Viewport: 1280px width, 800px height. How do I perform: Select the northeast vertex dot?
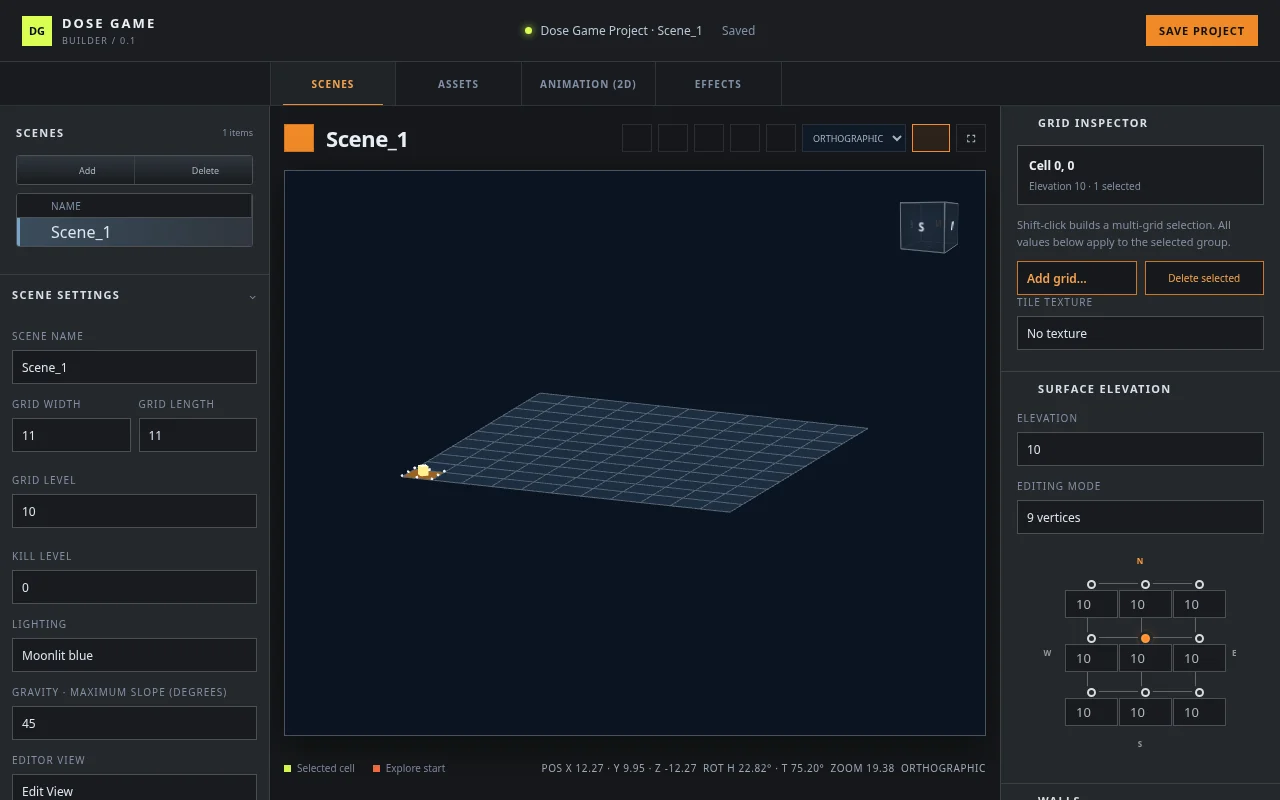click(x=1199, y=584)
